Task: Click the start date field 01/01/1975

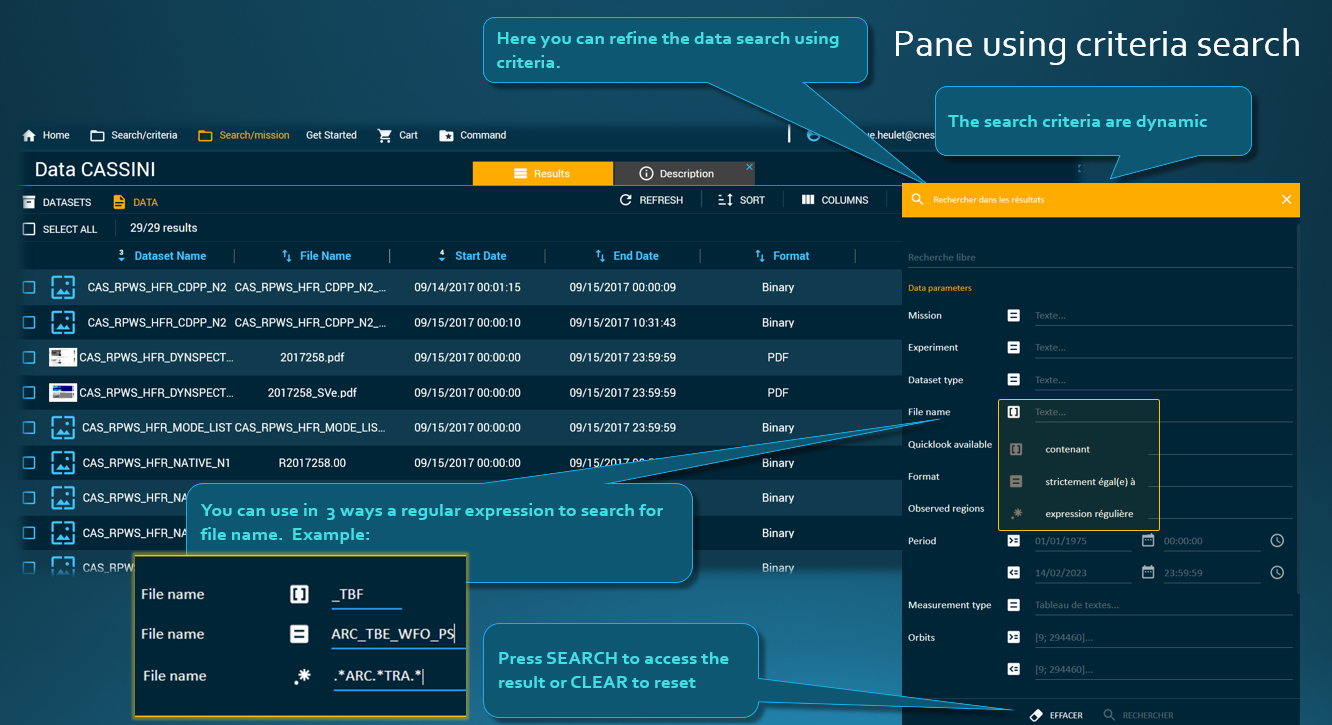Action: point(1081,540)
